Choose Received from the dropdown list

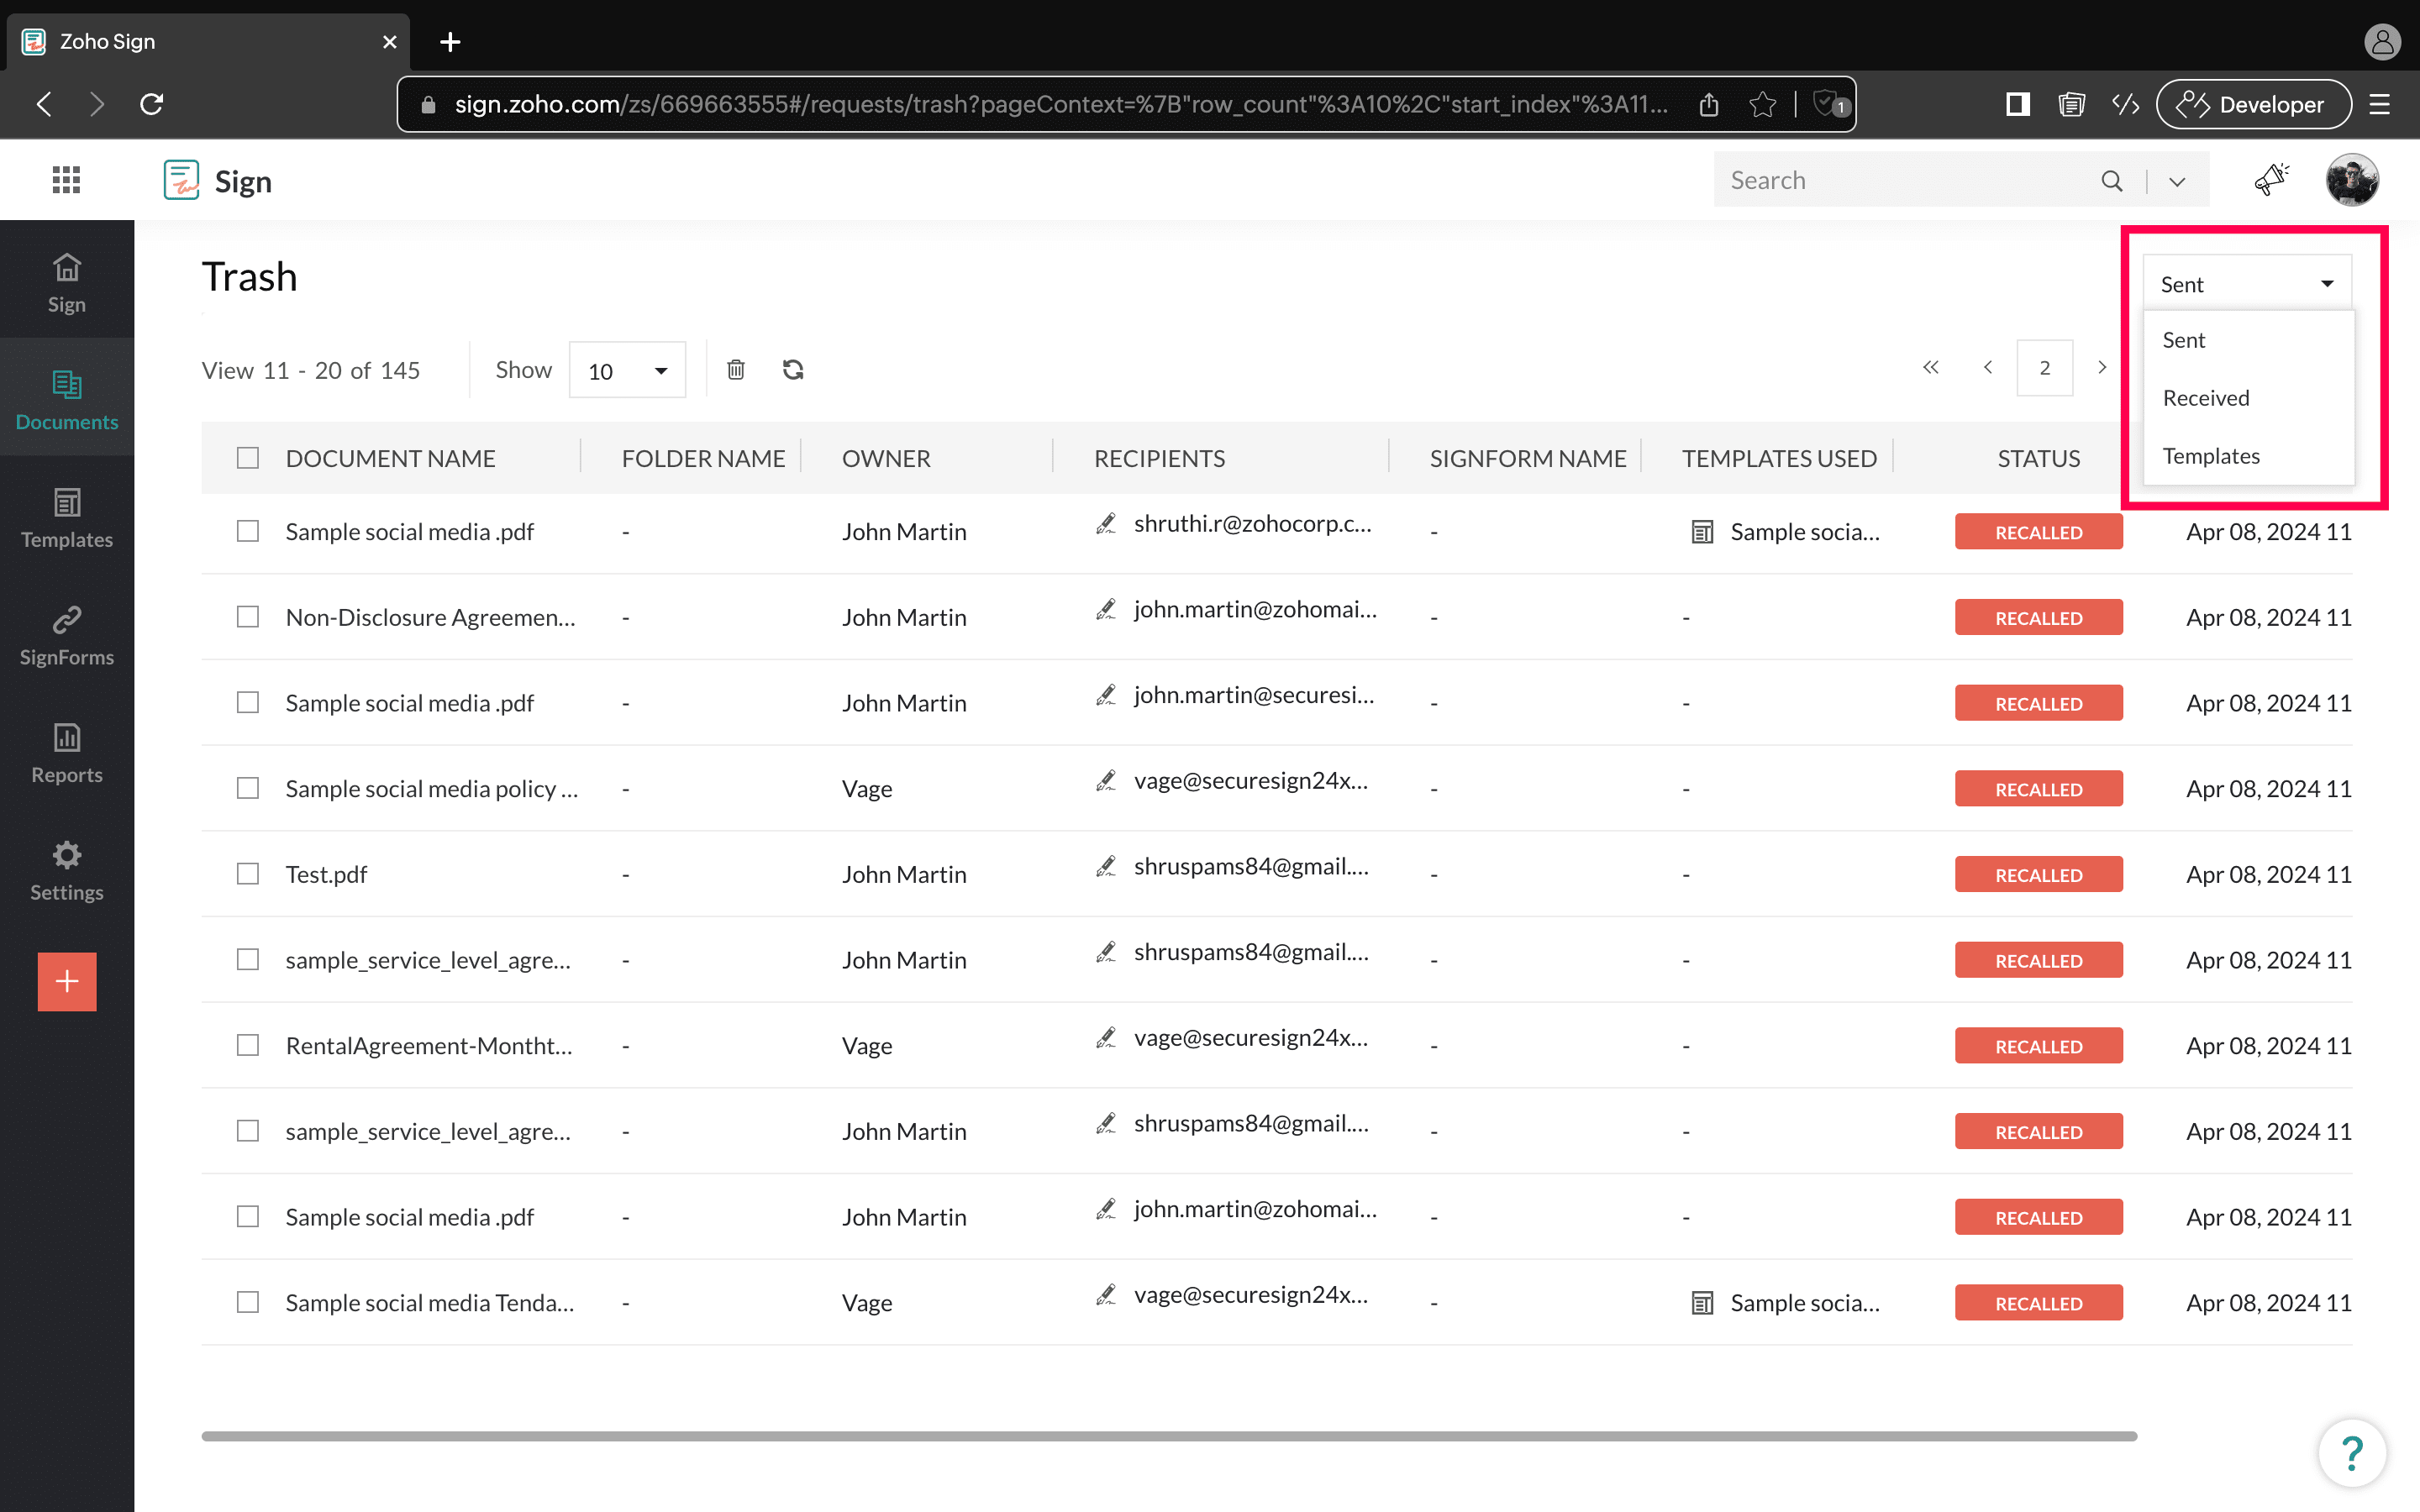(x=2206, y=398)
